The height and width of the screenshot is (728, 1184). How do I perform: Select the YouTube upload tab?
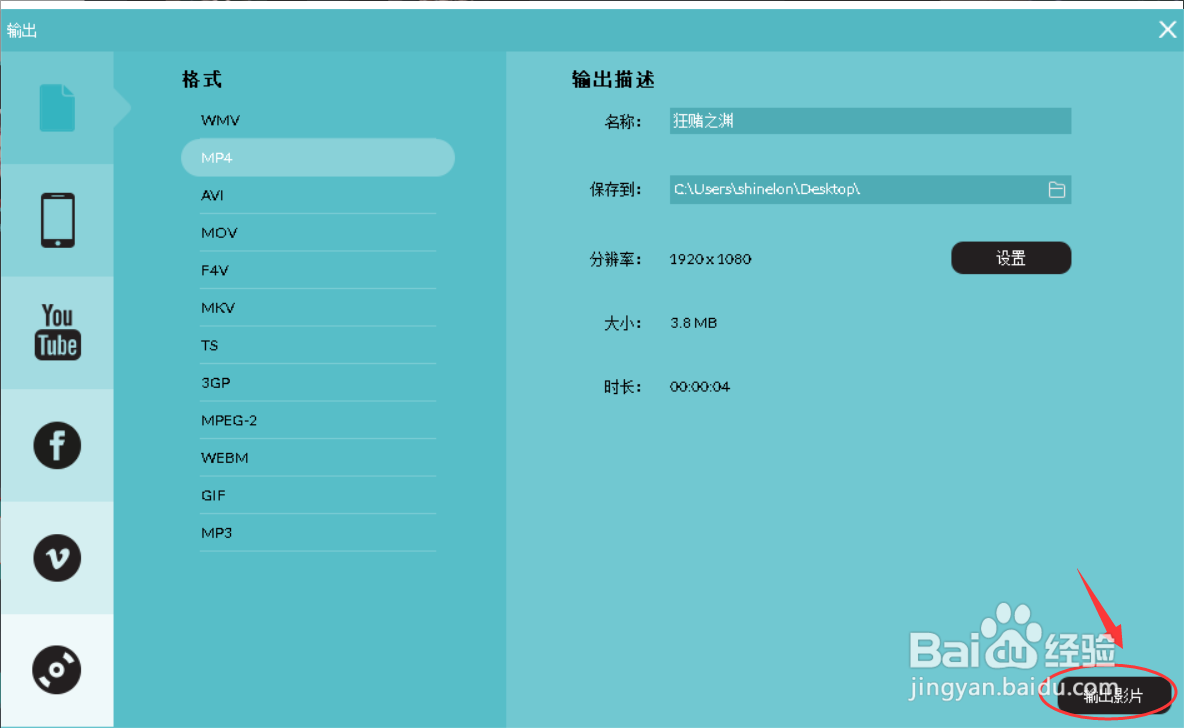[x=57, y=332]
